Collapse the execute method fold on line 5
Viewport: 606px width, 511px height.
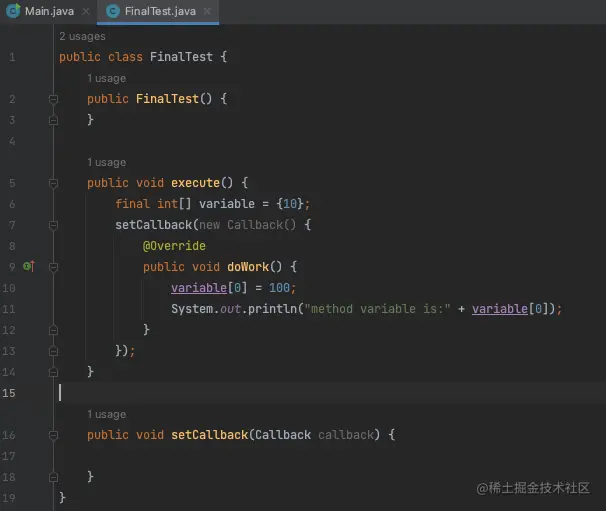(x=53, y=183)
